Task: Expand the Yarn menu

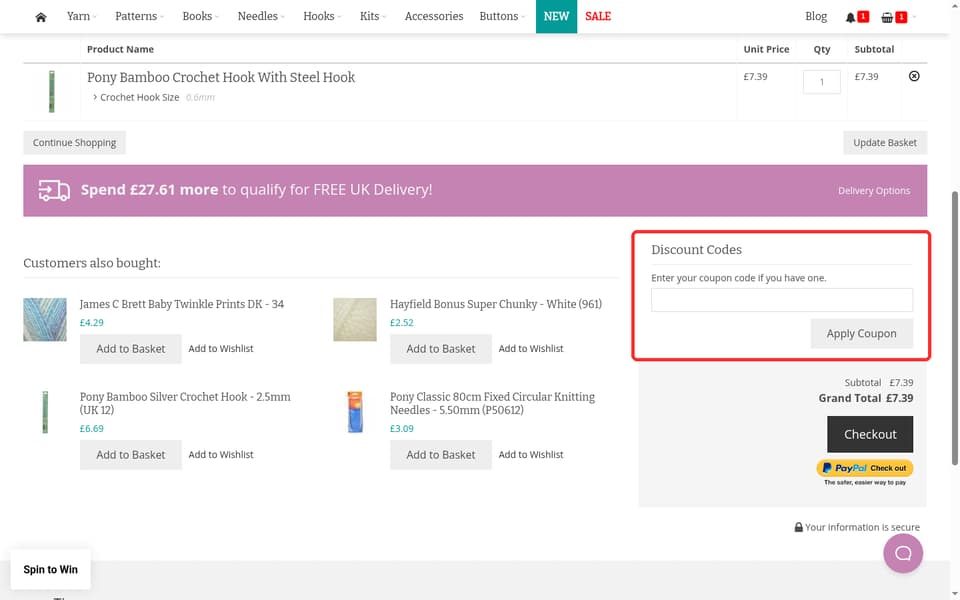Action: point(81,17)
